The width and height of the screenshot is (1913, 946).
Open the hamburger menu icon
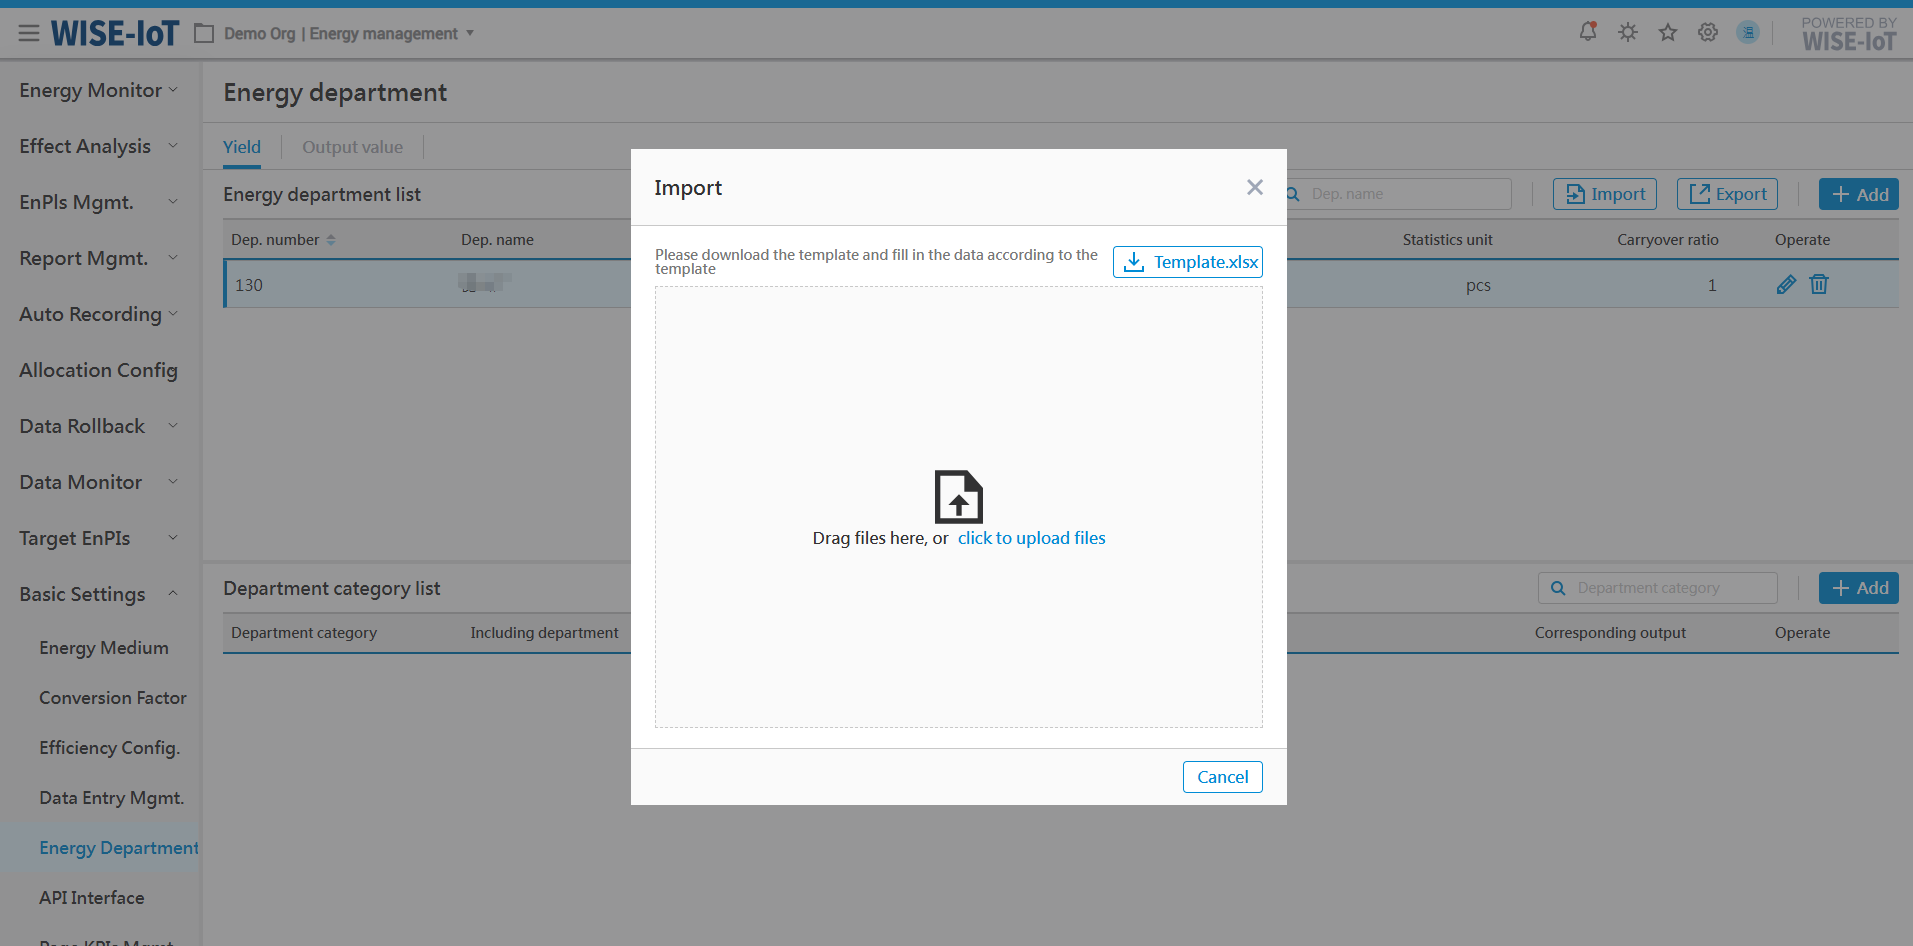[x=29, y=34]
